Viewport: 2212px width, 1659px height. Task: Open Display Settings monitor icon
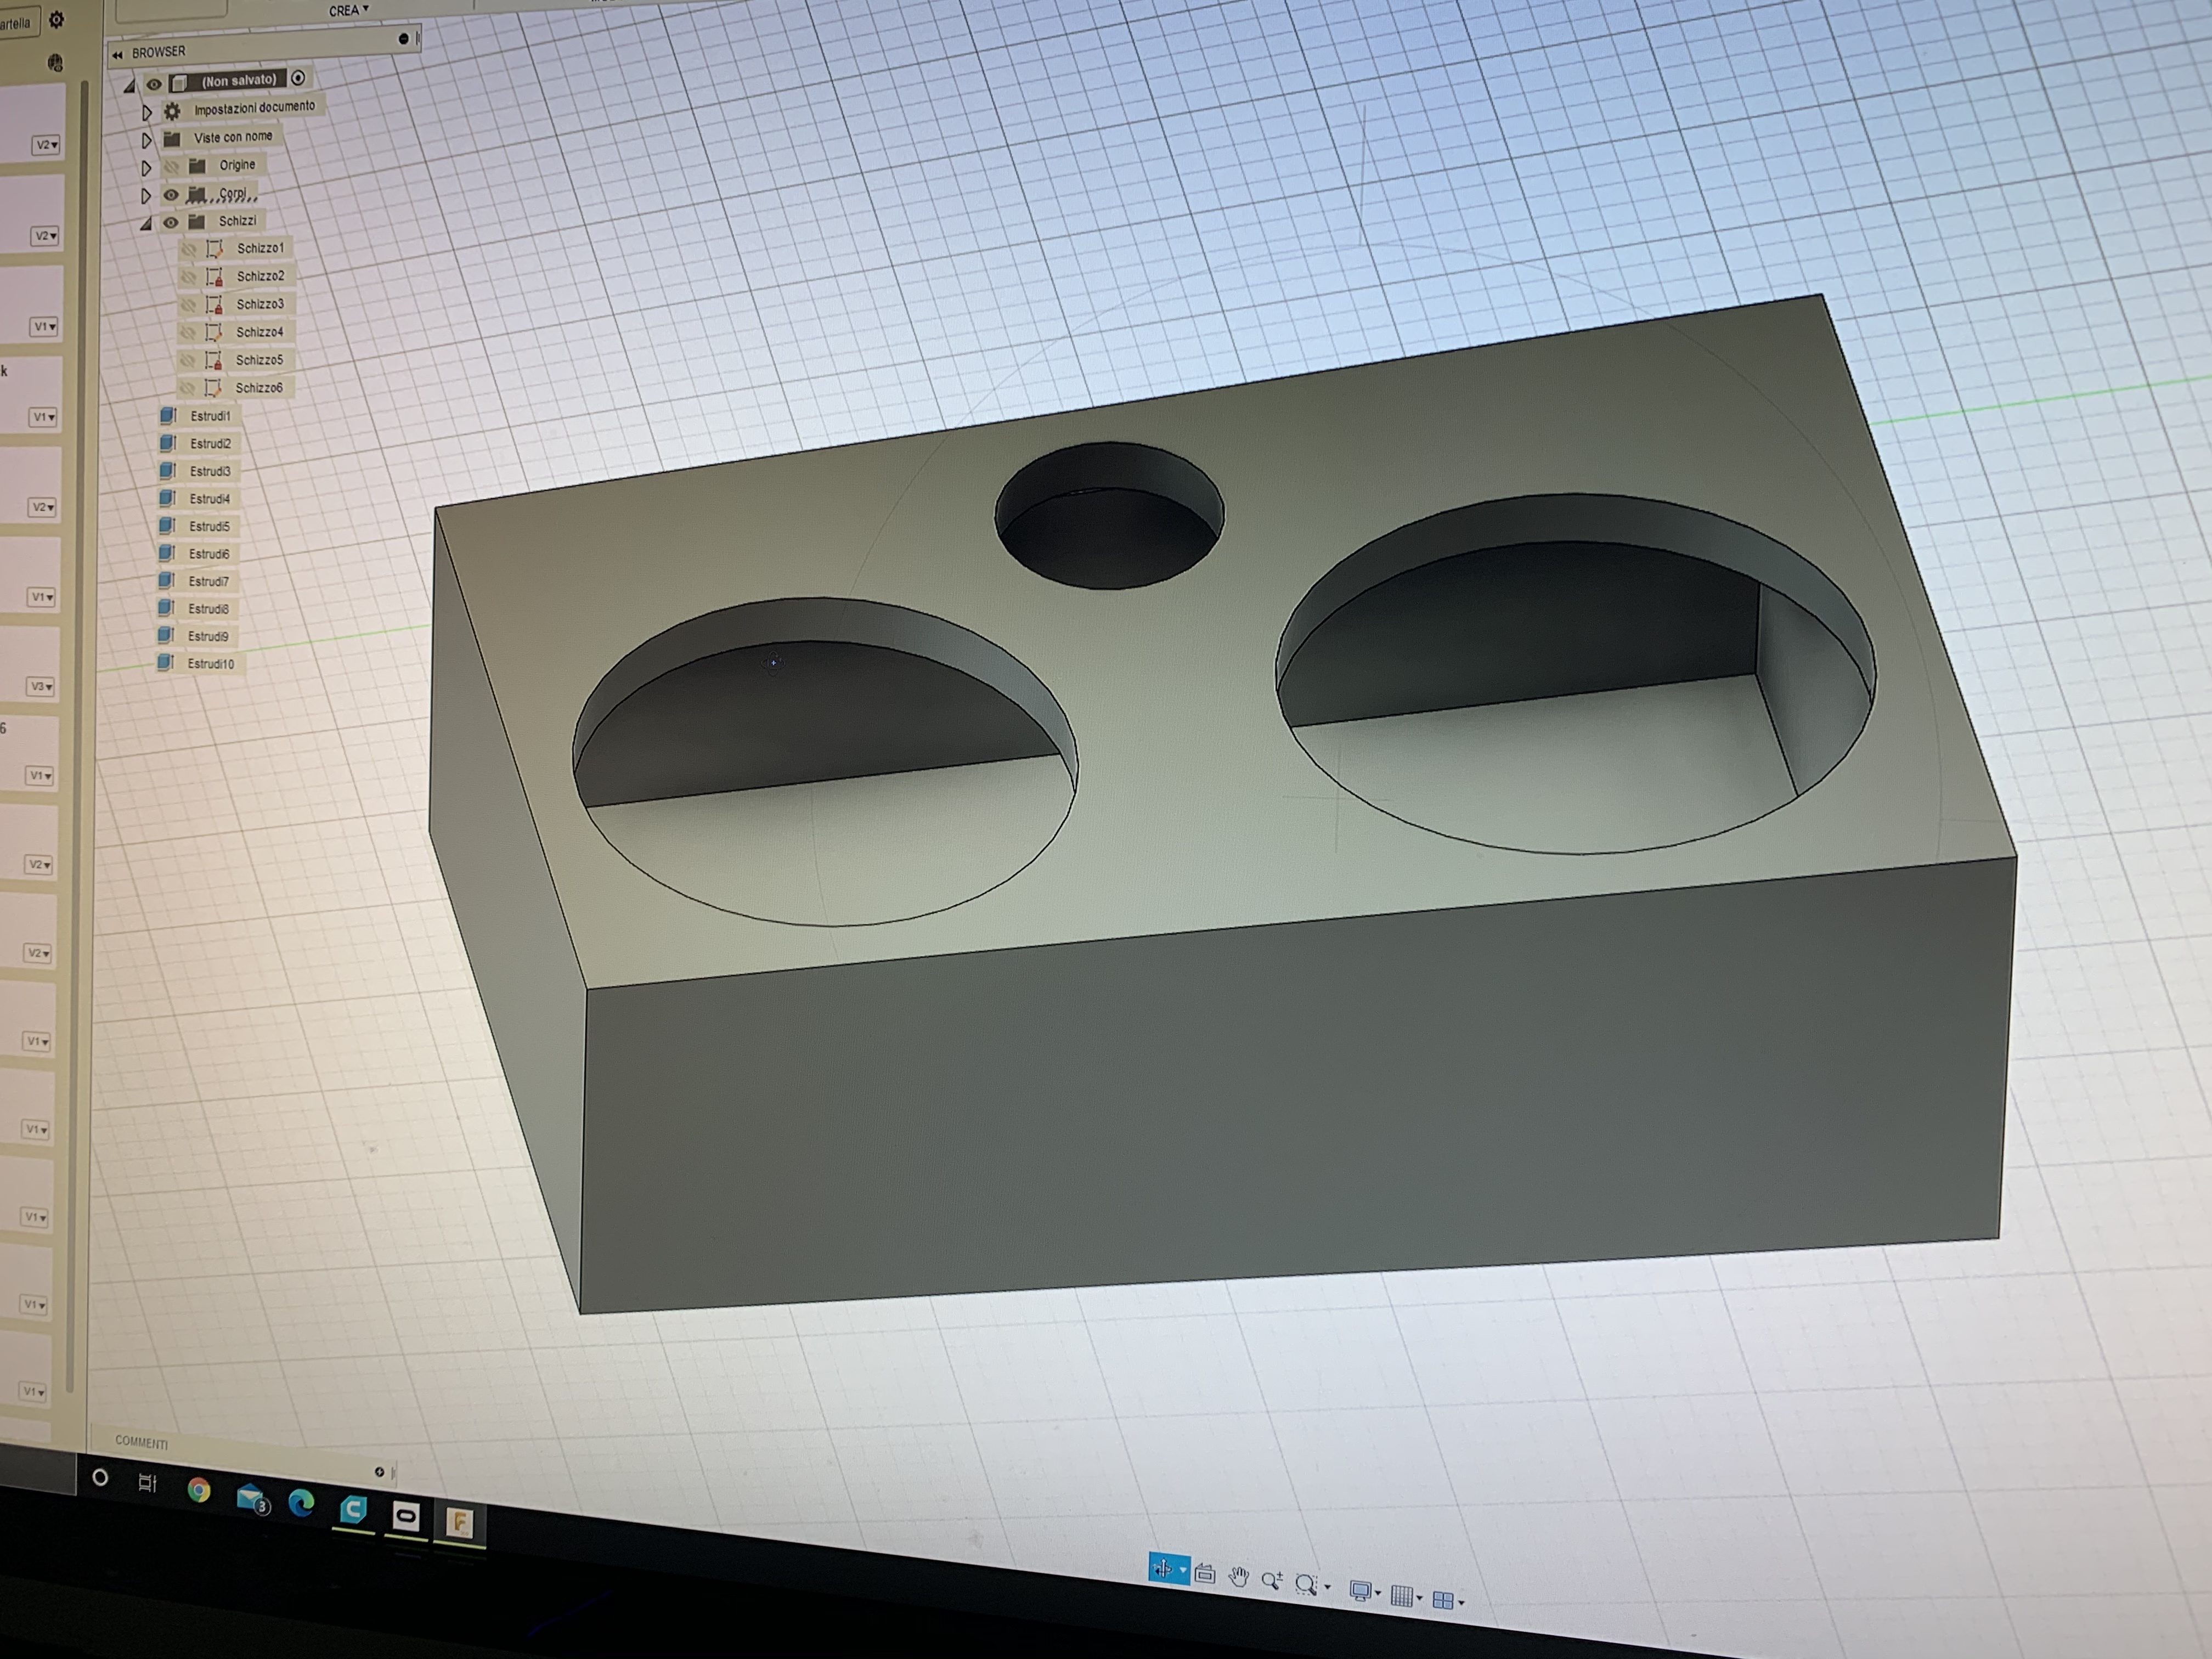(1360, 1590)
